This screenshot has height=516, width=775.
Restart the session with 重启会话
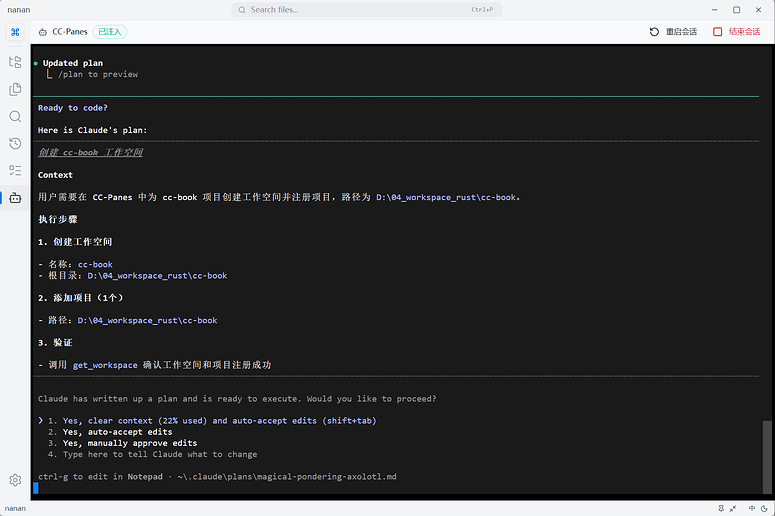[x=673, y=32]
